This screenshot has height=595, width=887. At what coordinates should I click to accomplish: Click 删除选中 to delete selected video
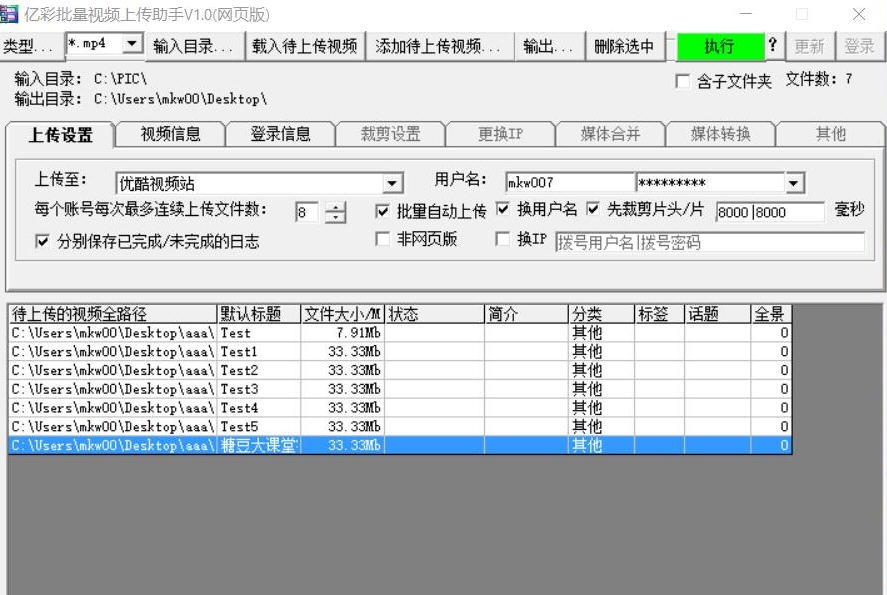coord(622,45)
